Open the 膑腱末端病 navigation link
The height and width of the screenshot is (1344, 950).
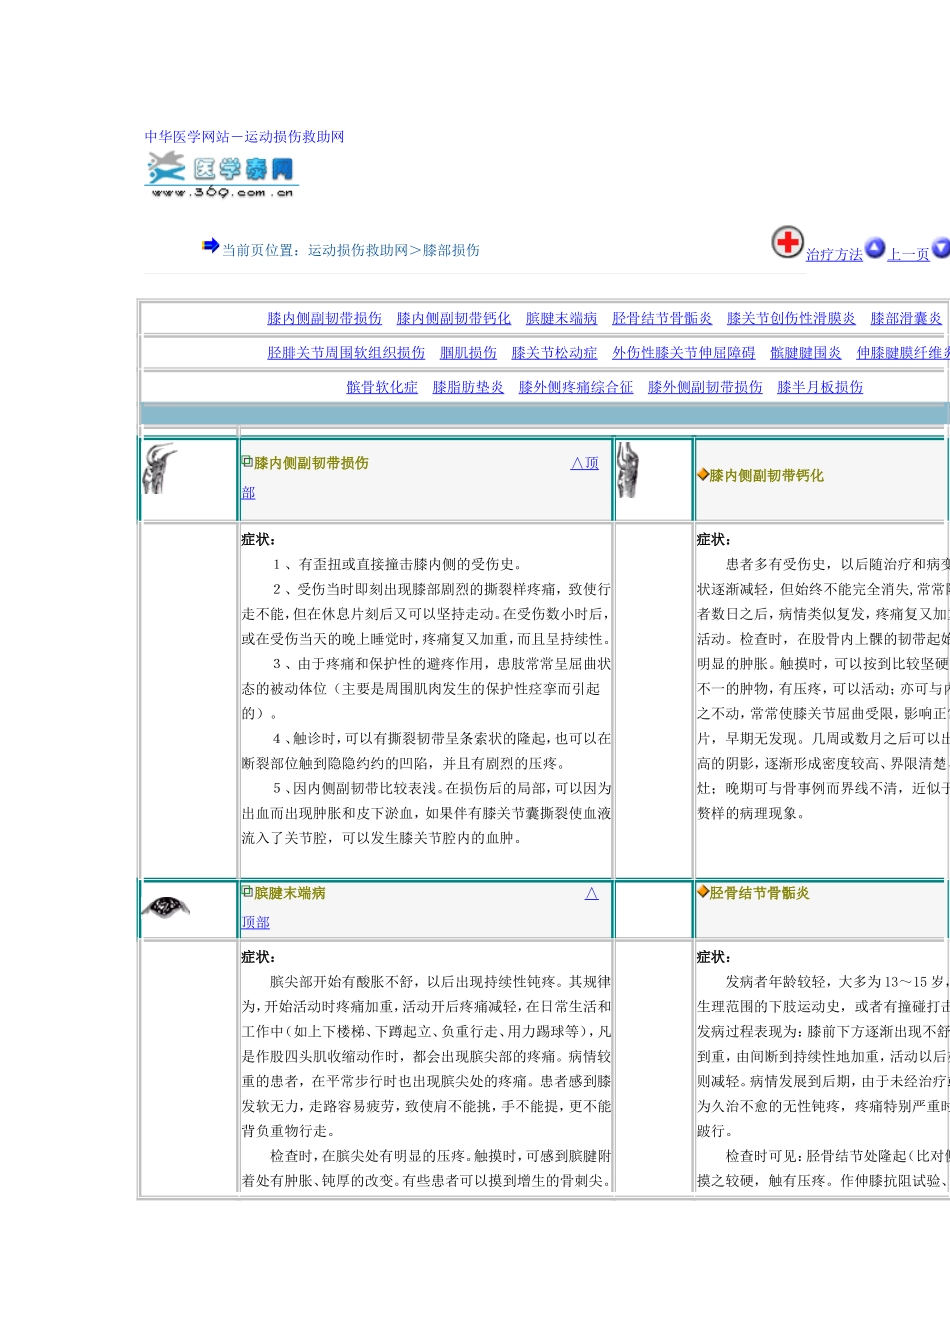pyautogui.click(x=562, y=319)
